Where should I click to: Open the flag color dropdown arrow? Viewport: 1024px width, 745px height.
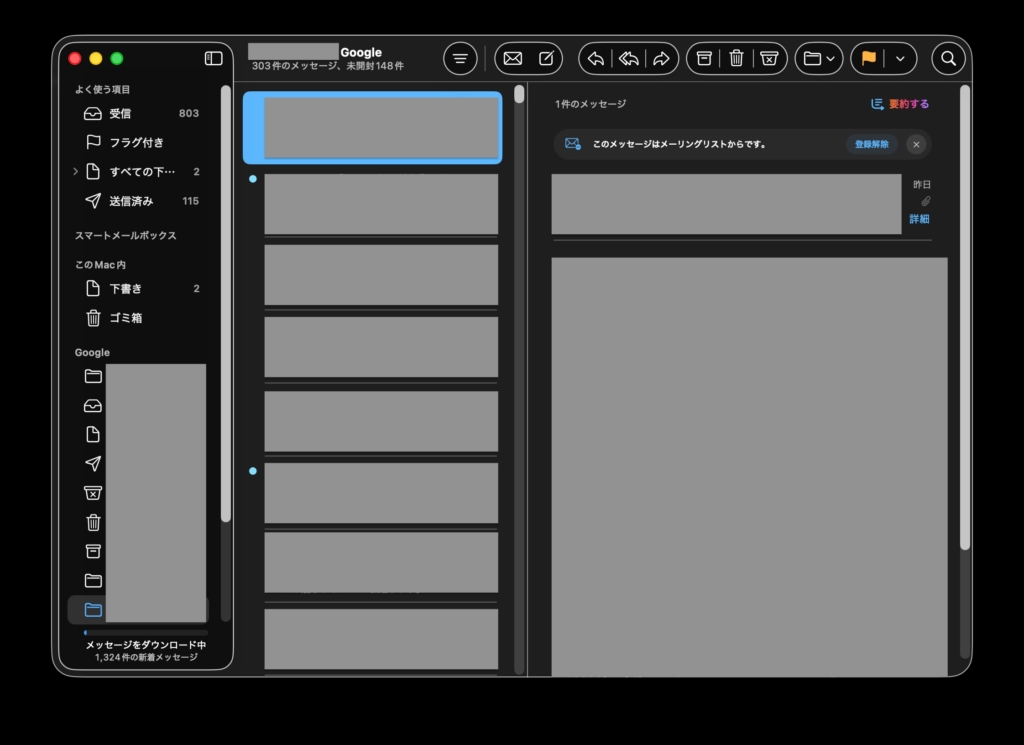tap(900, 58)
